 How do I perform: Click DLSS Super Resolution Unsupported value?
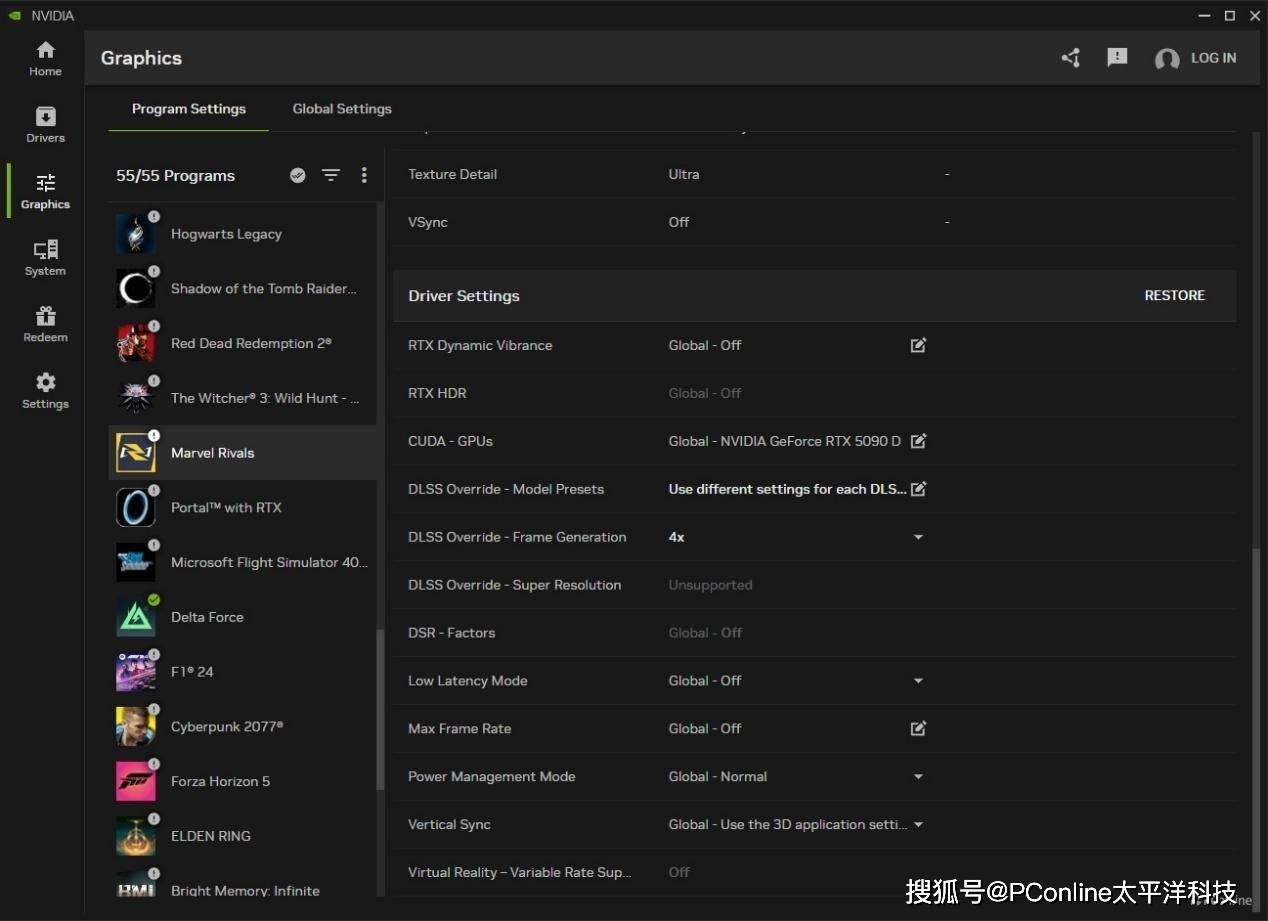click(x=710, y=585)
